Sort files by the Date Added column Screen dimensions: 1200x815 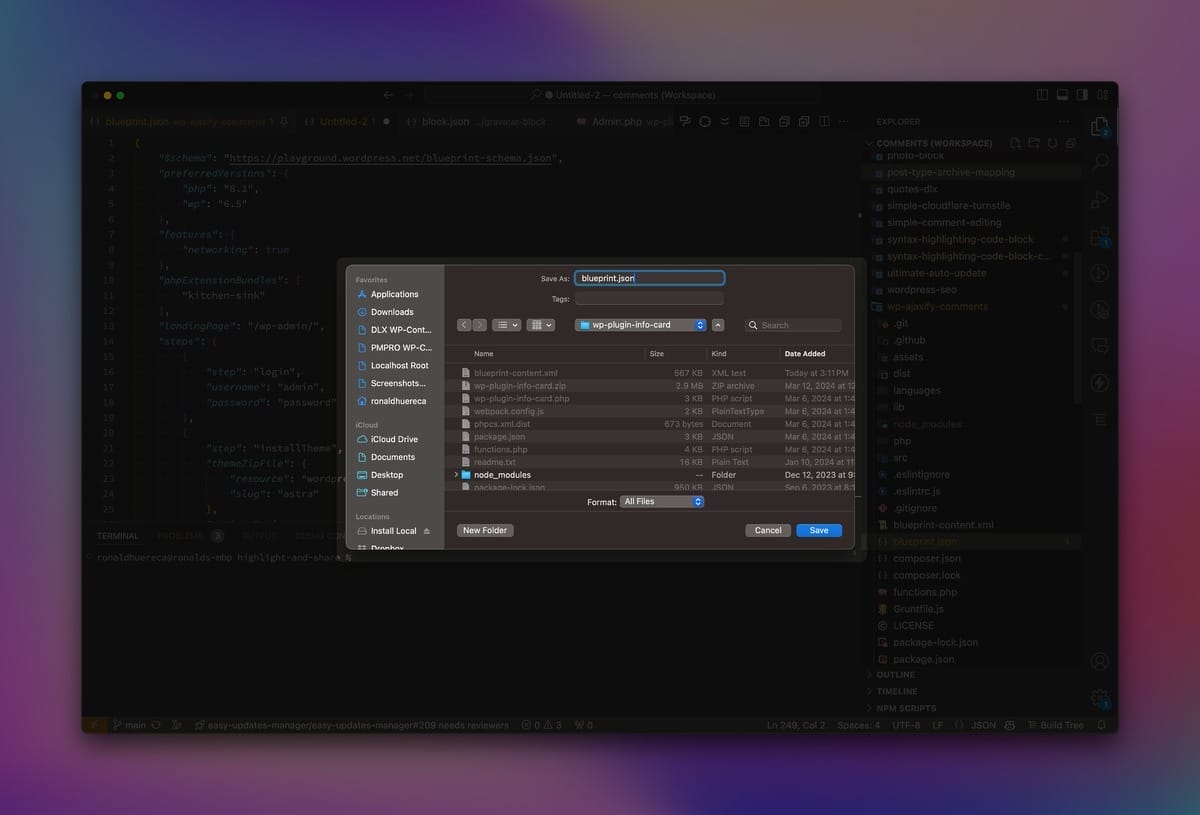click(x=805, y=354)
